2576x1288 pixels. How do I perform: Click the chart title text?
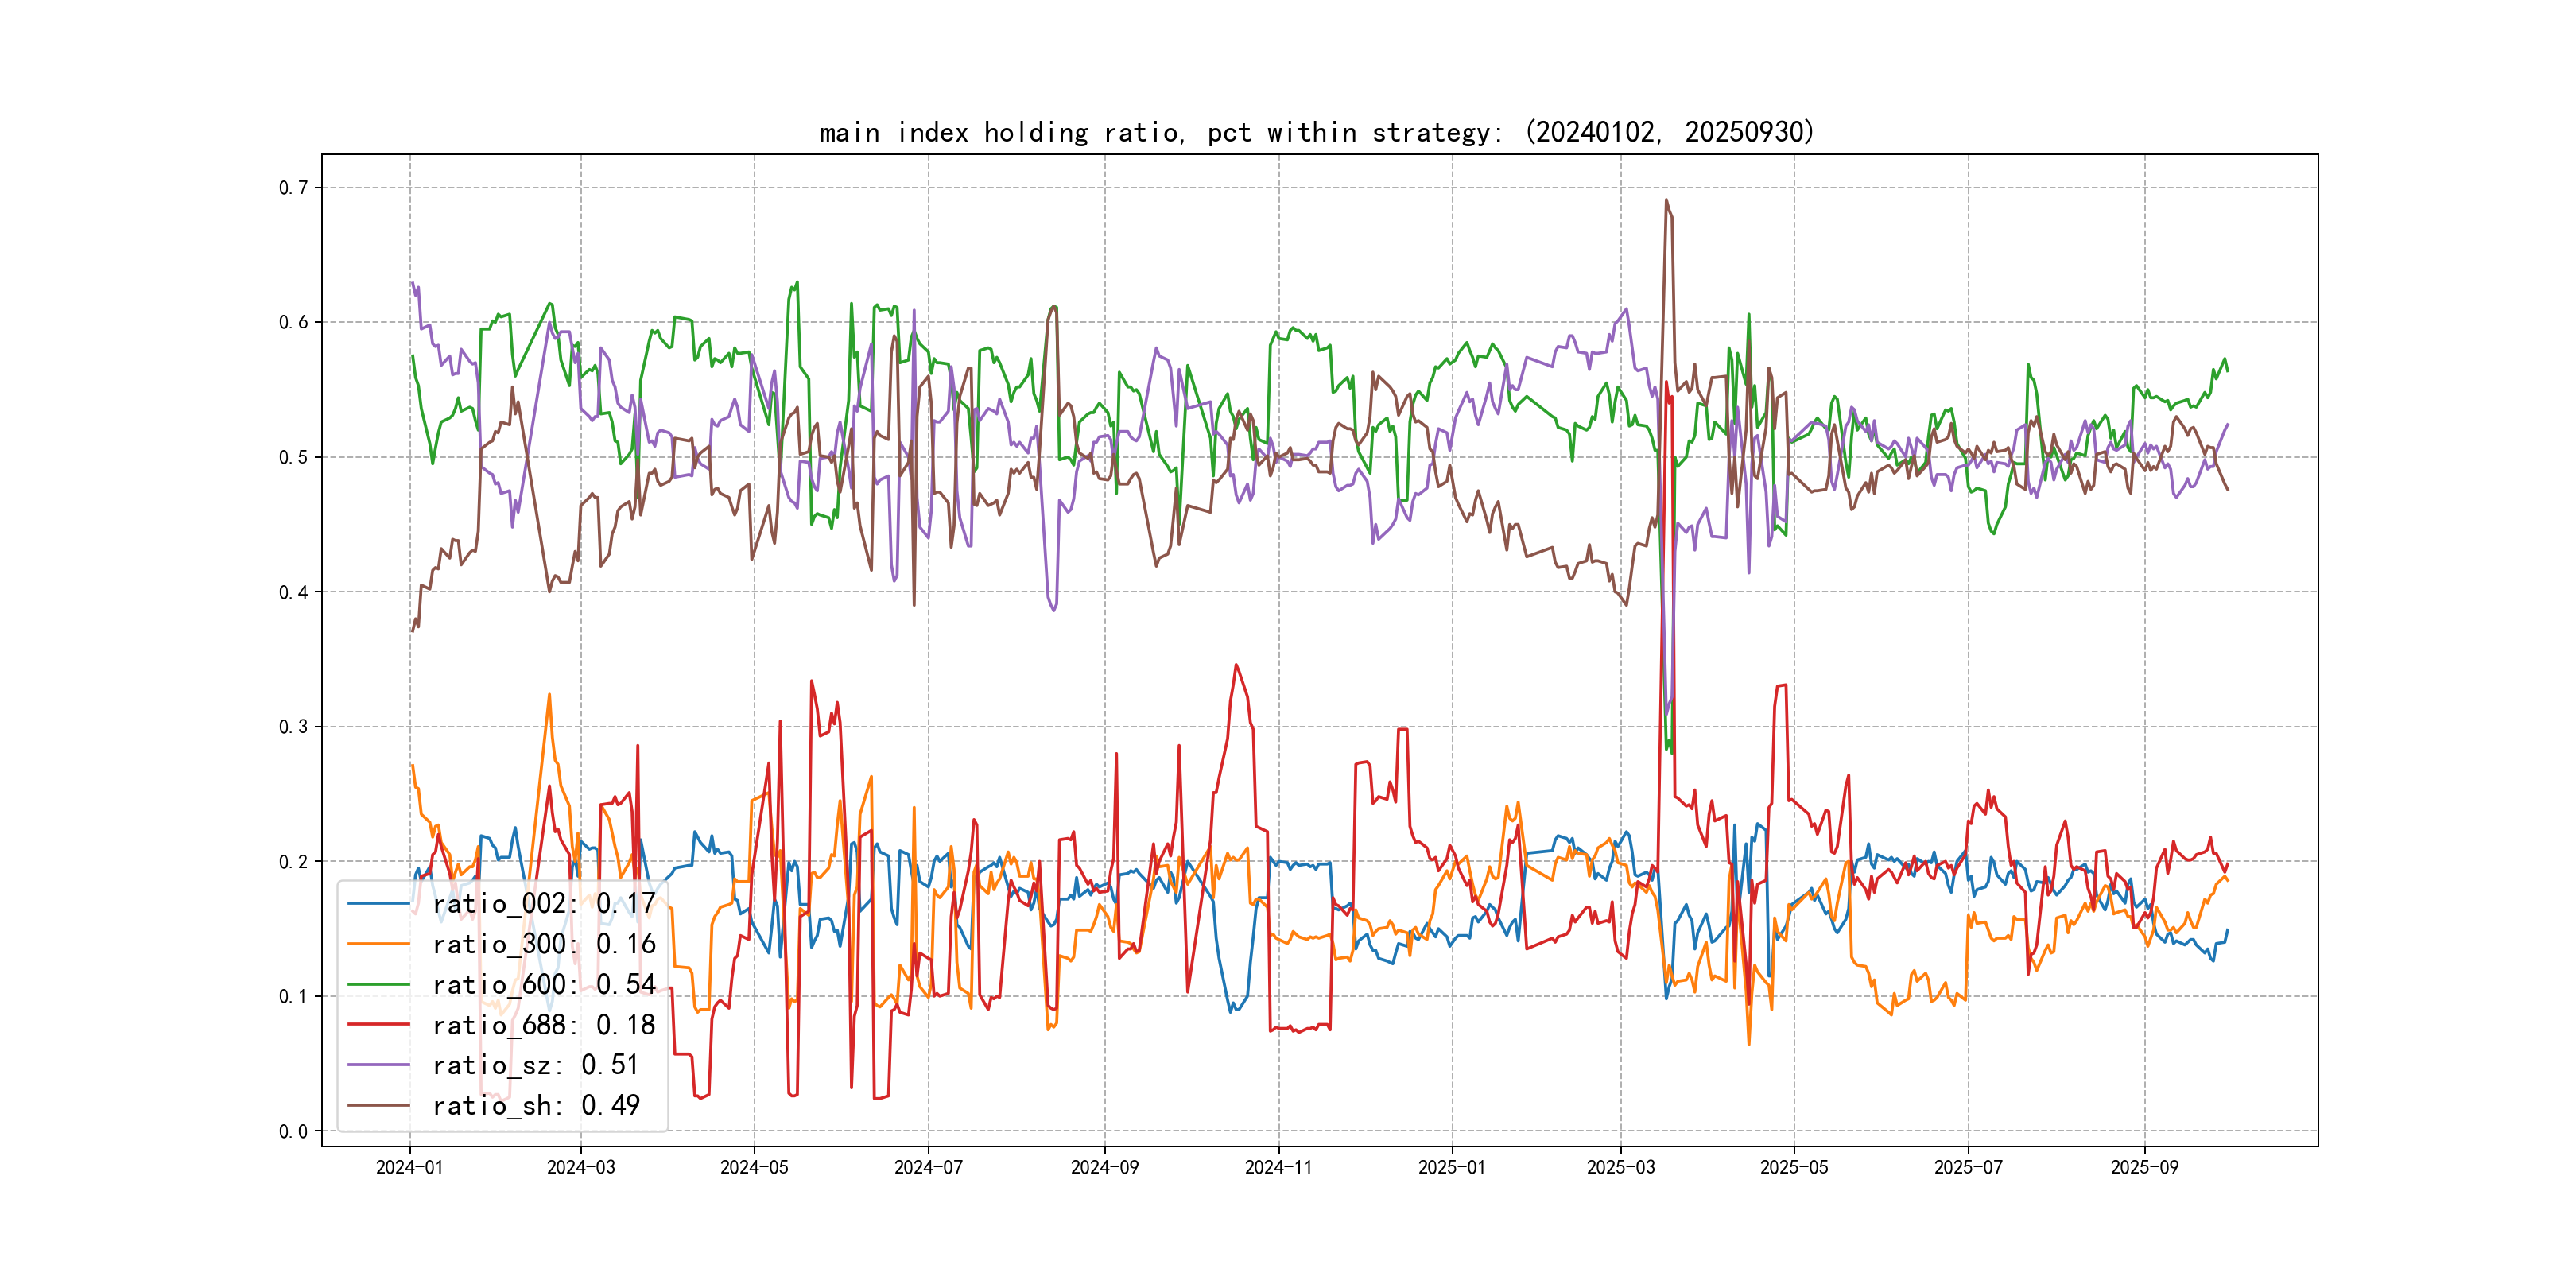tap(1316, 132)
